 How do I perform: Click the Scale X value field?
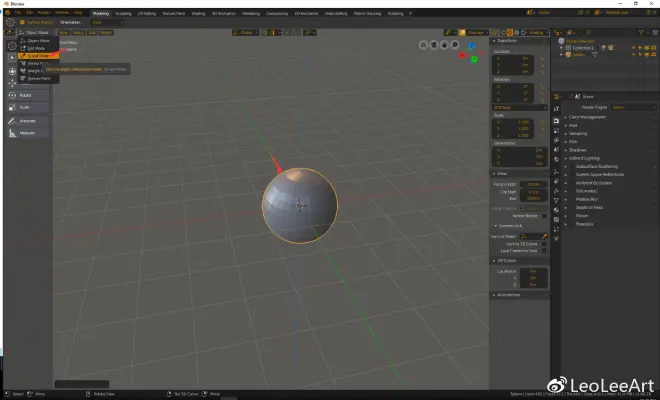(513, 122)
